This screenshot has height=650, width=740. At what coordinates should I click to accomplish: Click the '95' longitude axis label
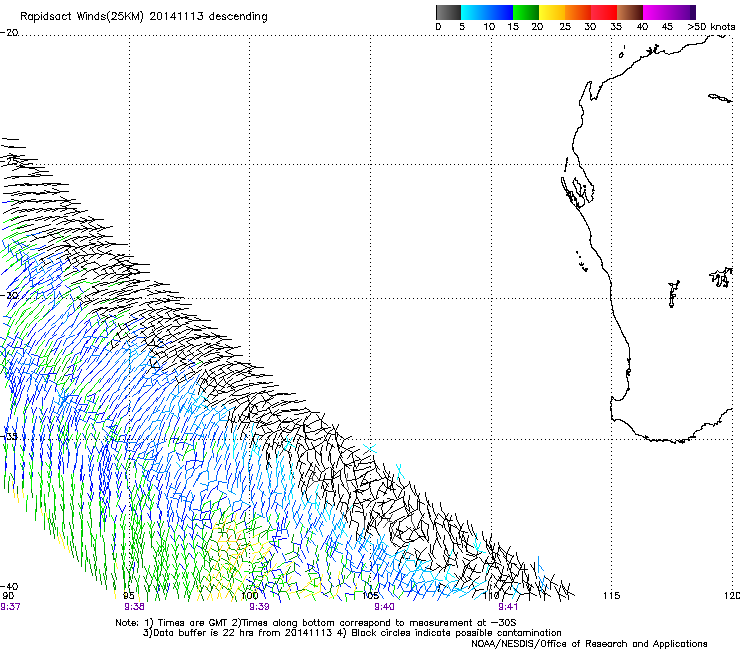coord(129,596)
